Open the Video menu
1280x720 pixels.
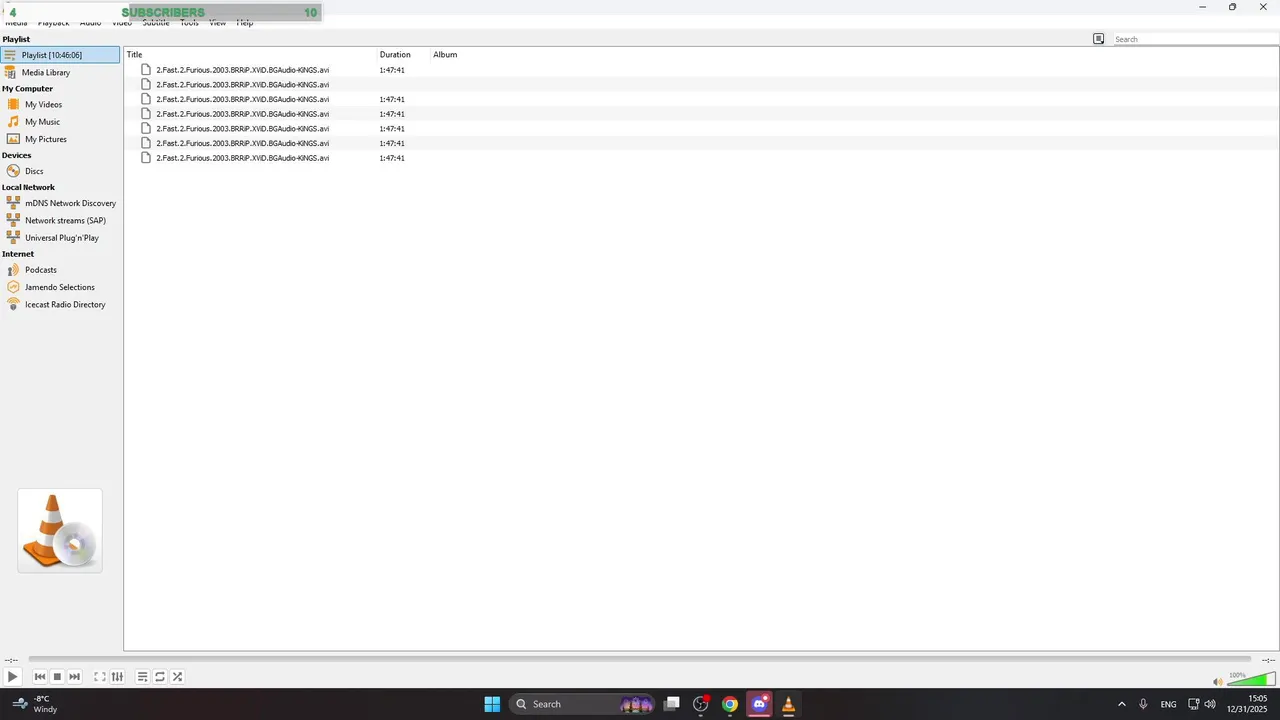pyautogui.click(x=121, y=23)
